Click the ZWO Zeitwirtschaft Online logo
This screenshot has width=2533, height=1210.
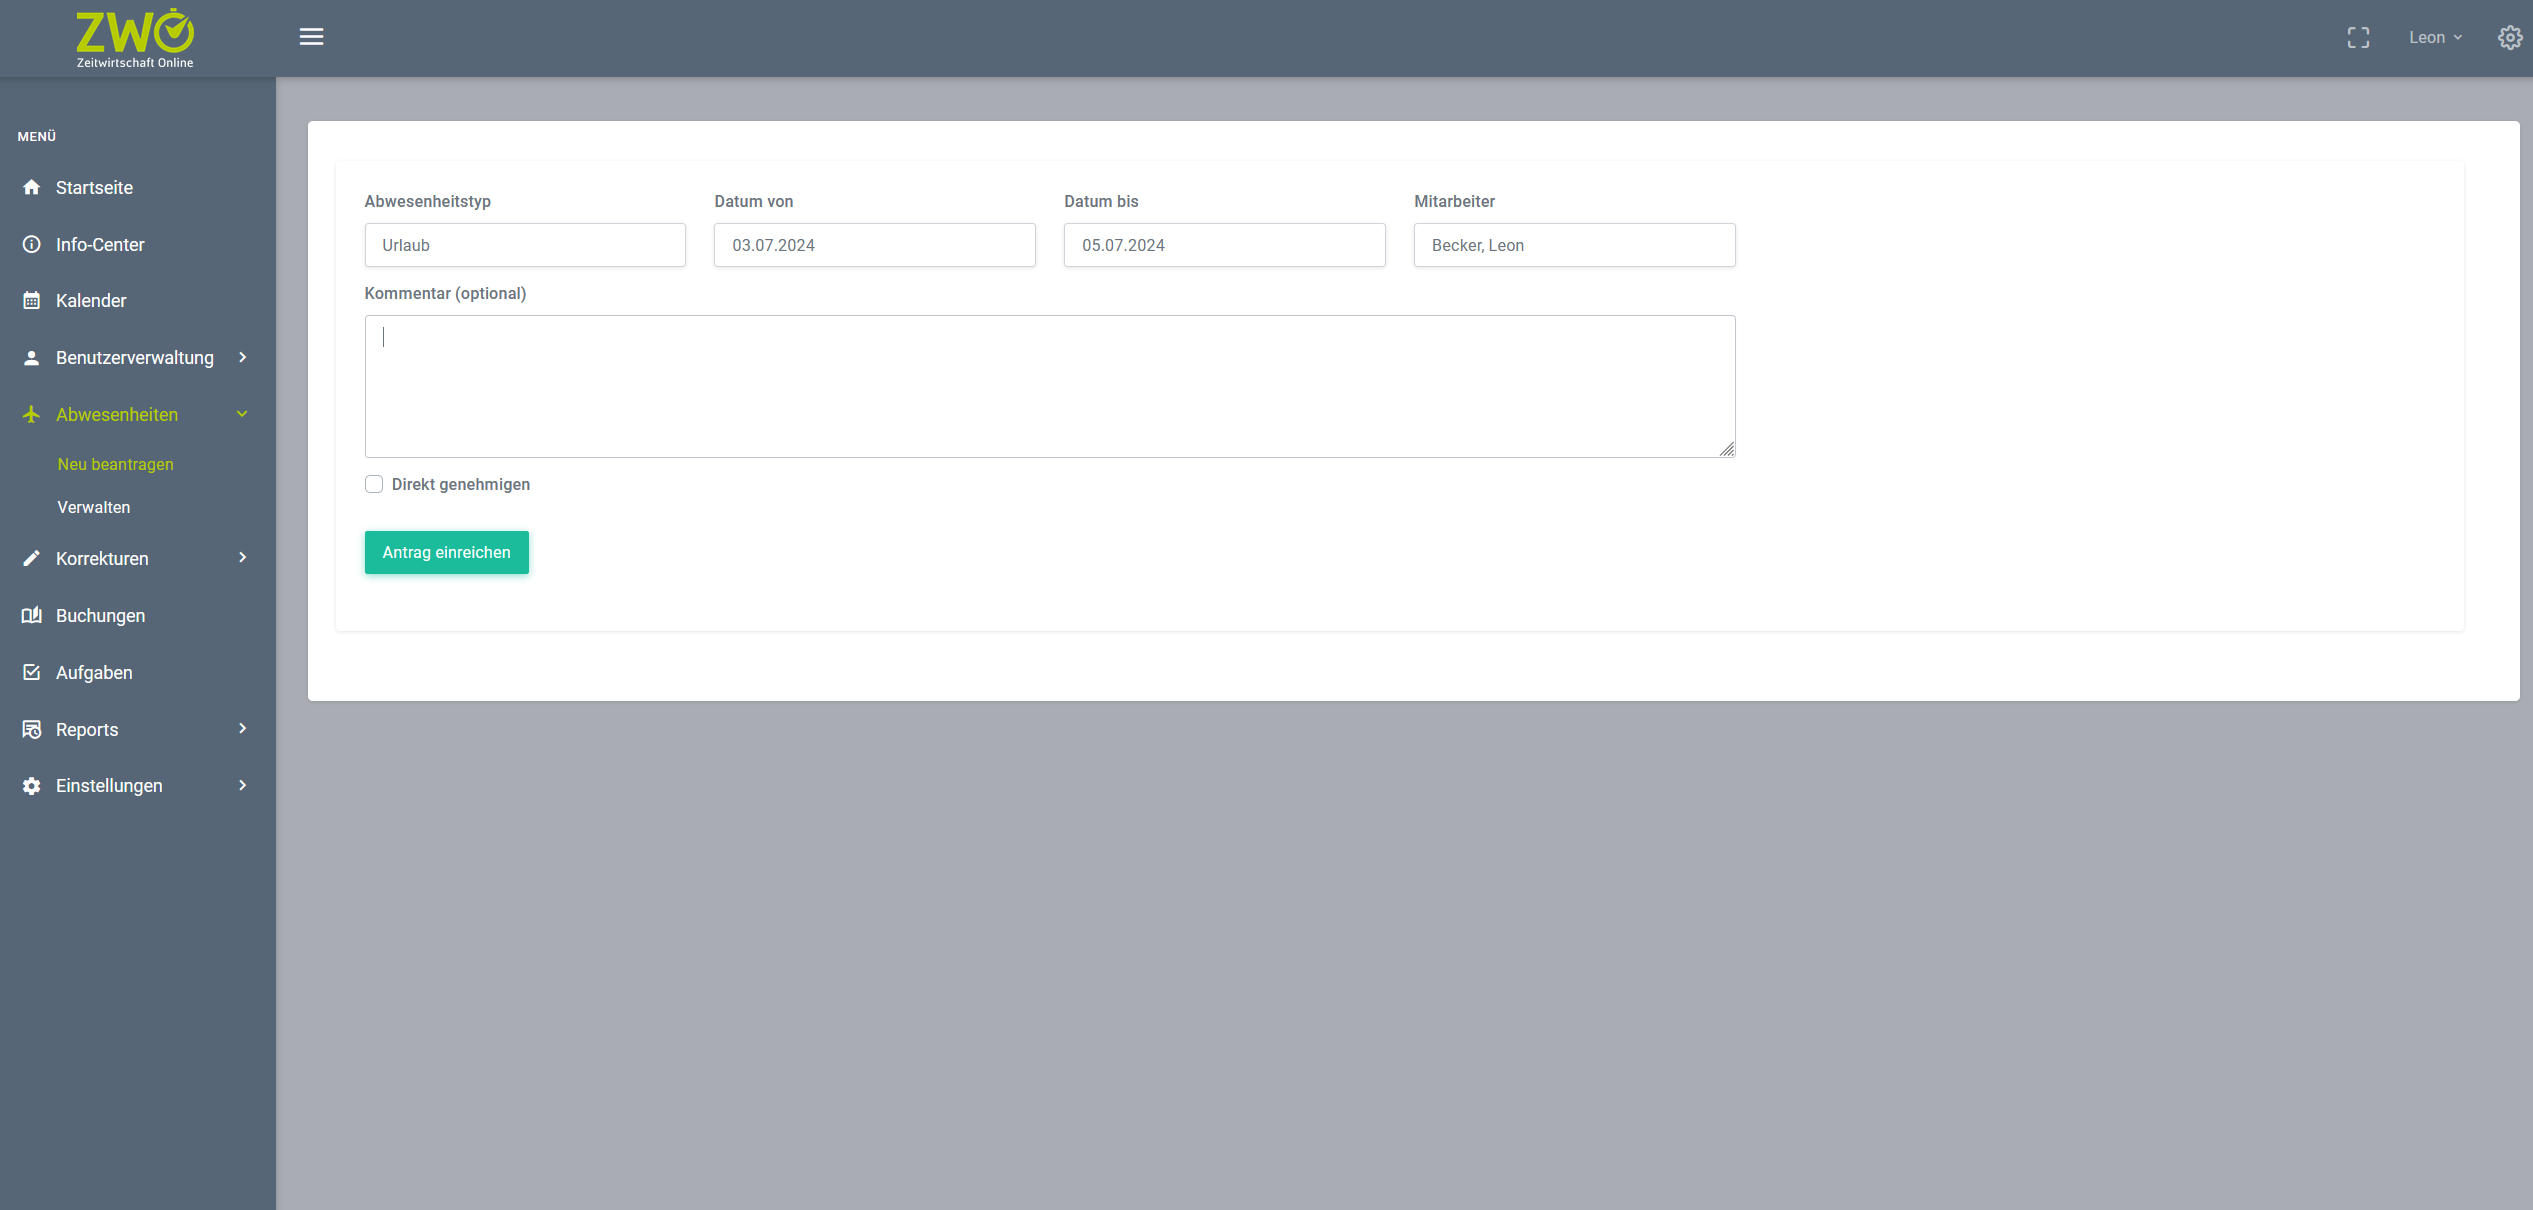click(x=135, y=38)
